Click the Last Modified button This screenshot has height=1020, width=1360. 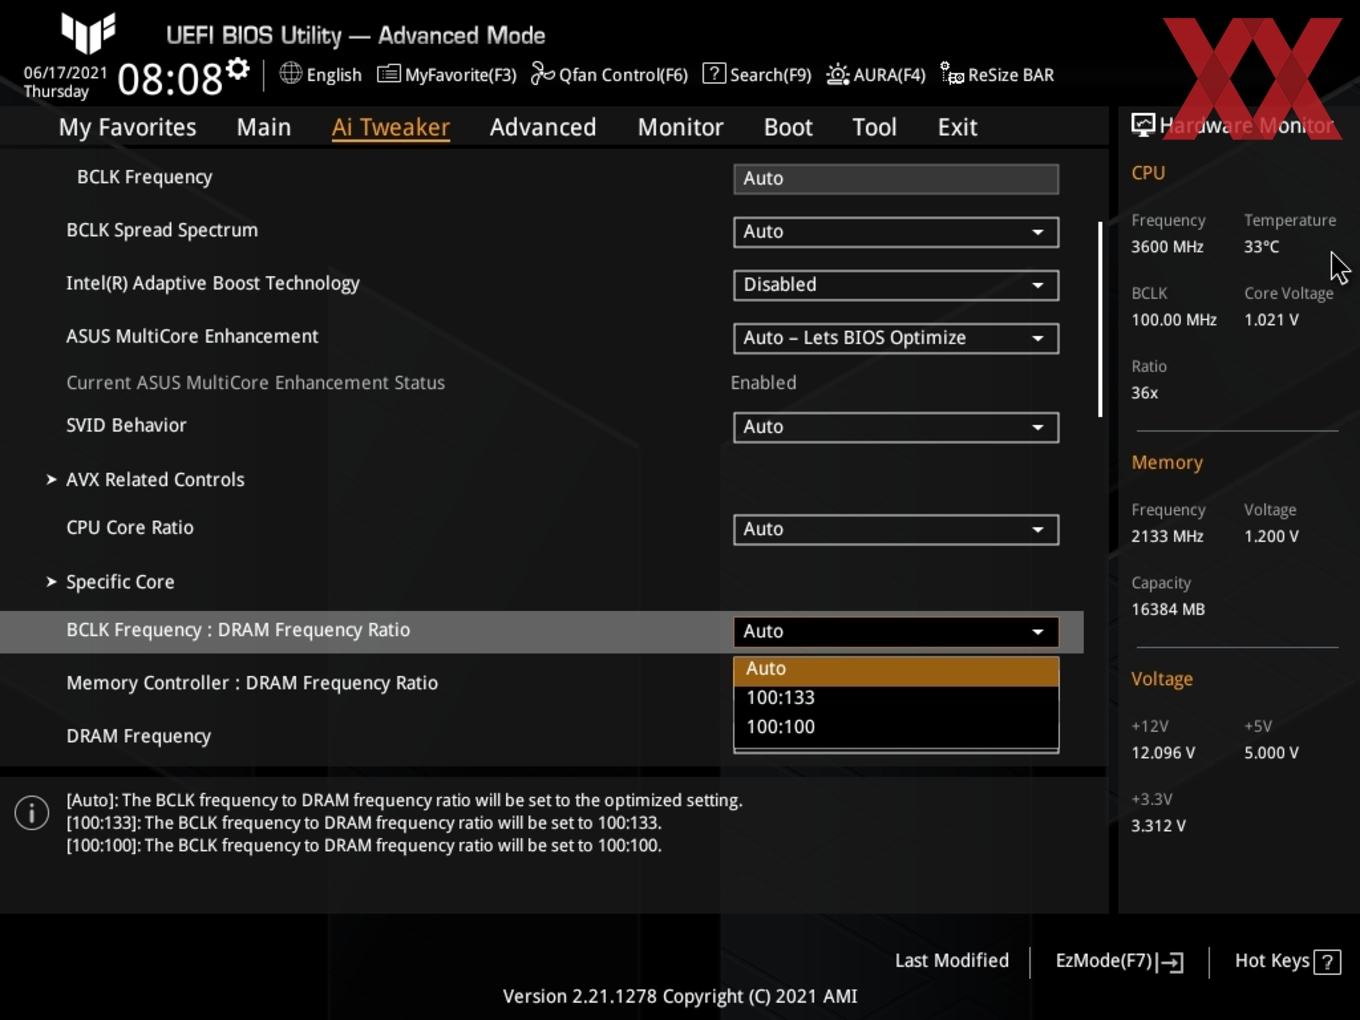(952, 960)
